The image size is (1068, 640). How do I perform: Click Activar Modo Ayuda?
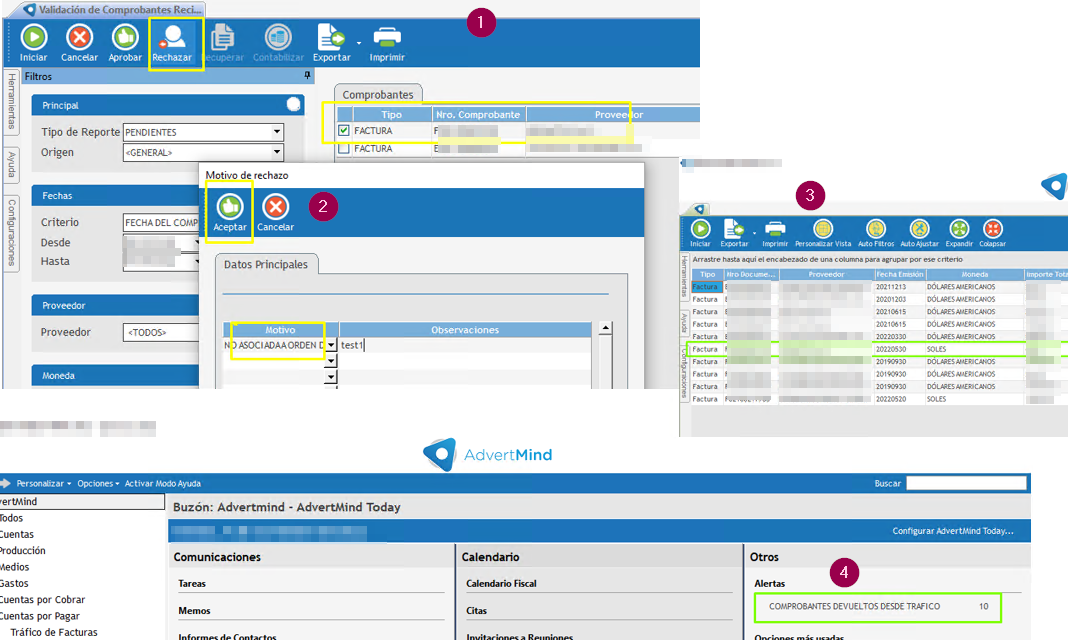[162, 483]
